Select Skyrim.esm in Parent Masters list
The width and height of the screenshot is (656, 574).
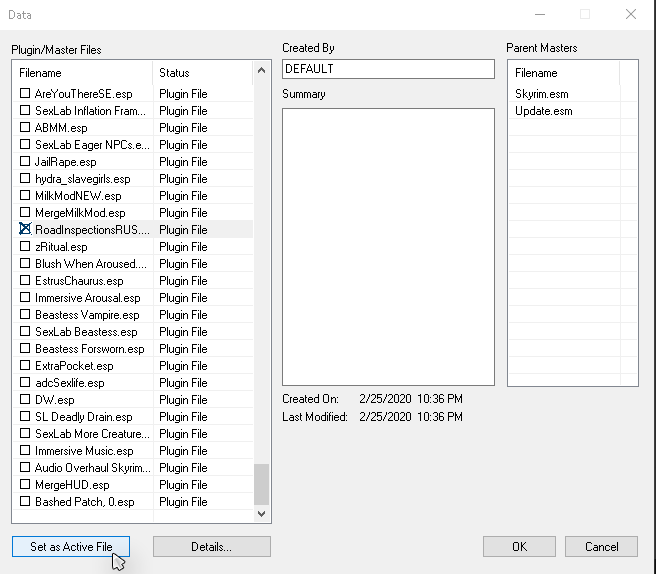tap(541, 94)
